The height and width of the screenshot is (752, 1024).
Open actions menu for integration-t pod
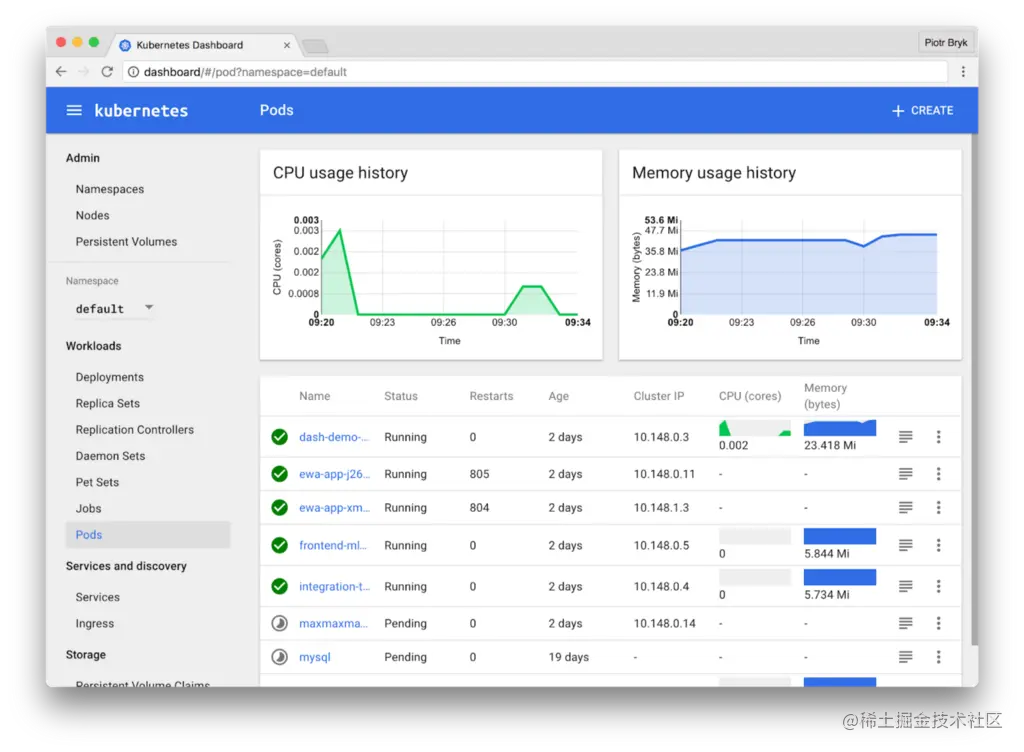938,586
